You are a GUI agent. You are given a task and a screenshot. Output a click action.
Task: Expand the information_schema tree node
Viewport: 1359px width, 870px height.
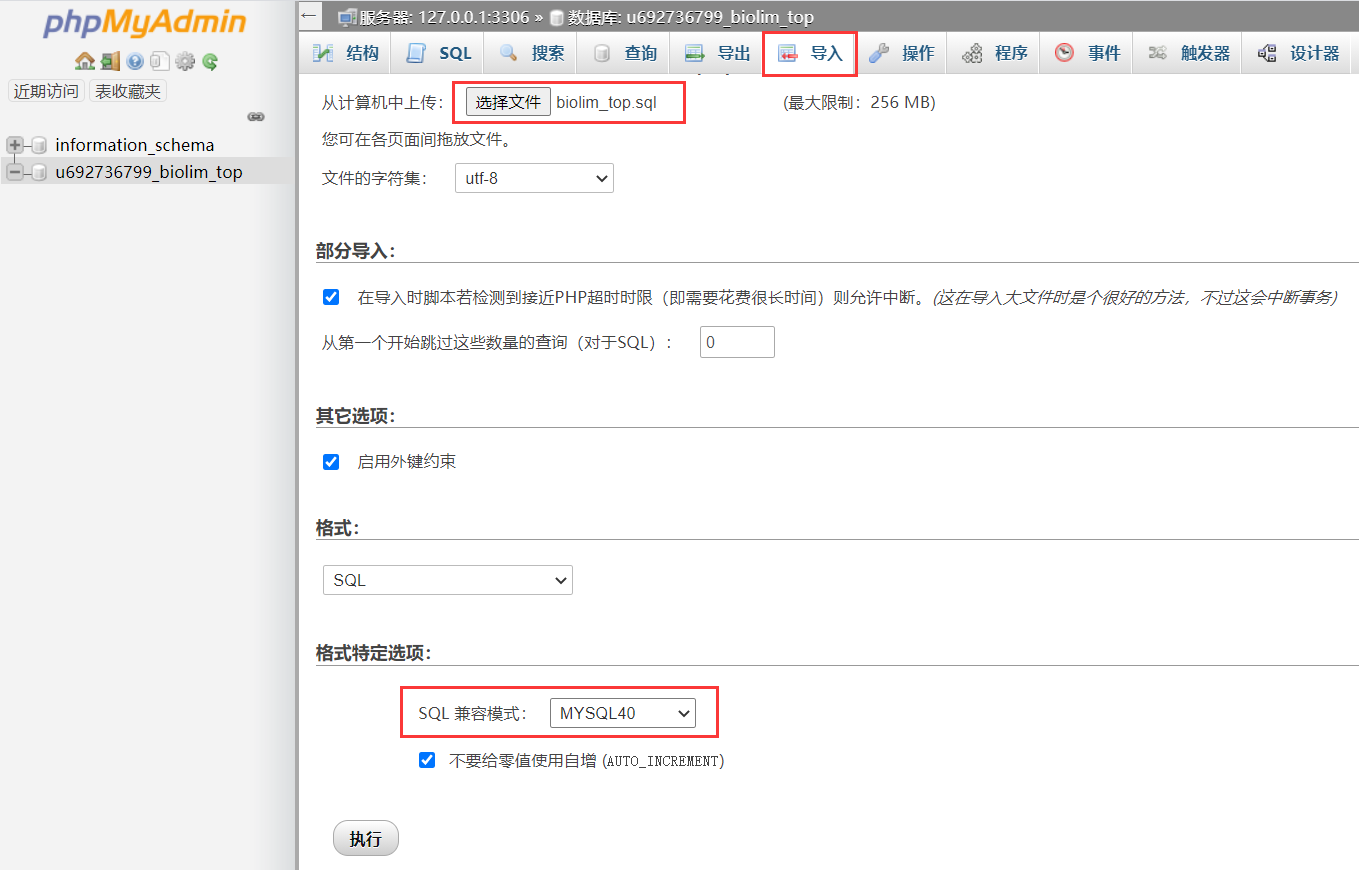tap(15, 145)
